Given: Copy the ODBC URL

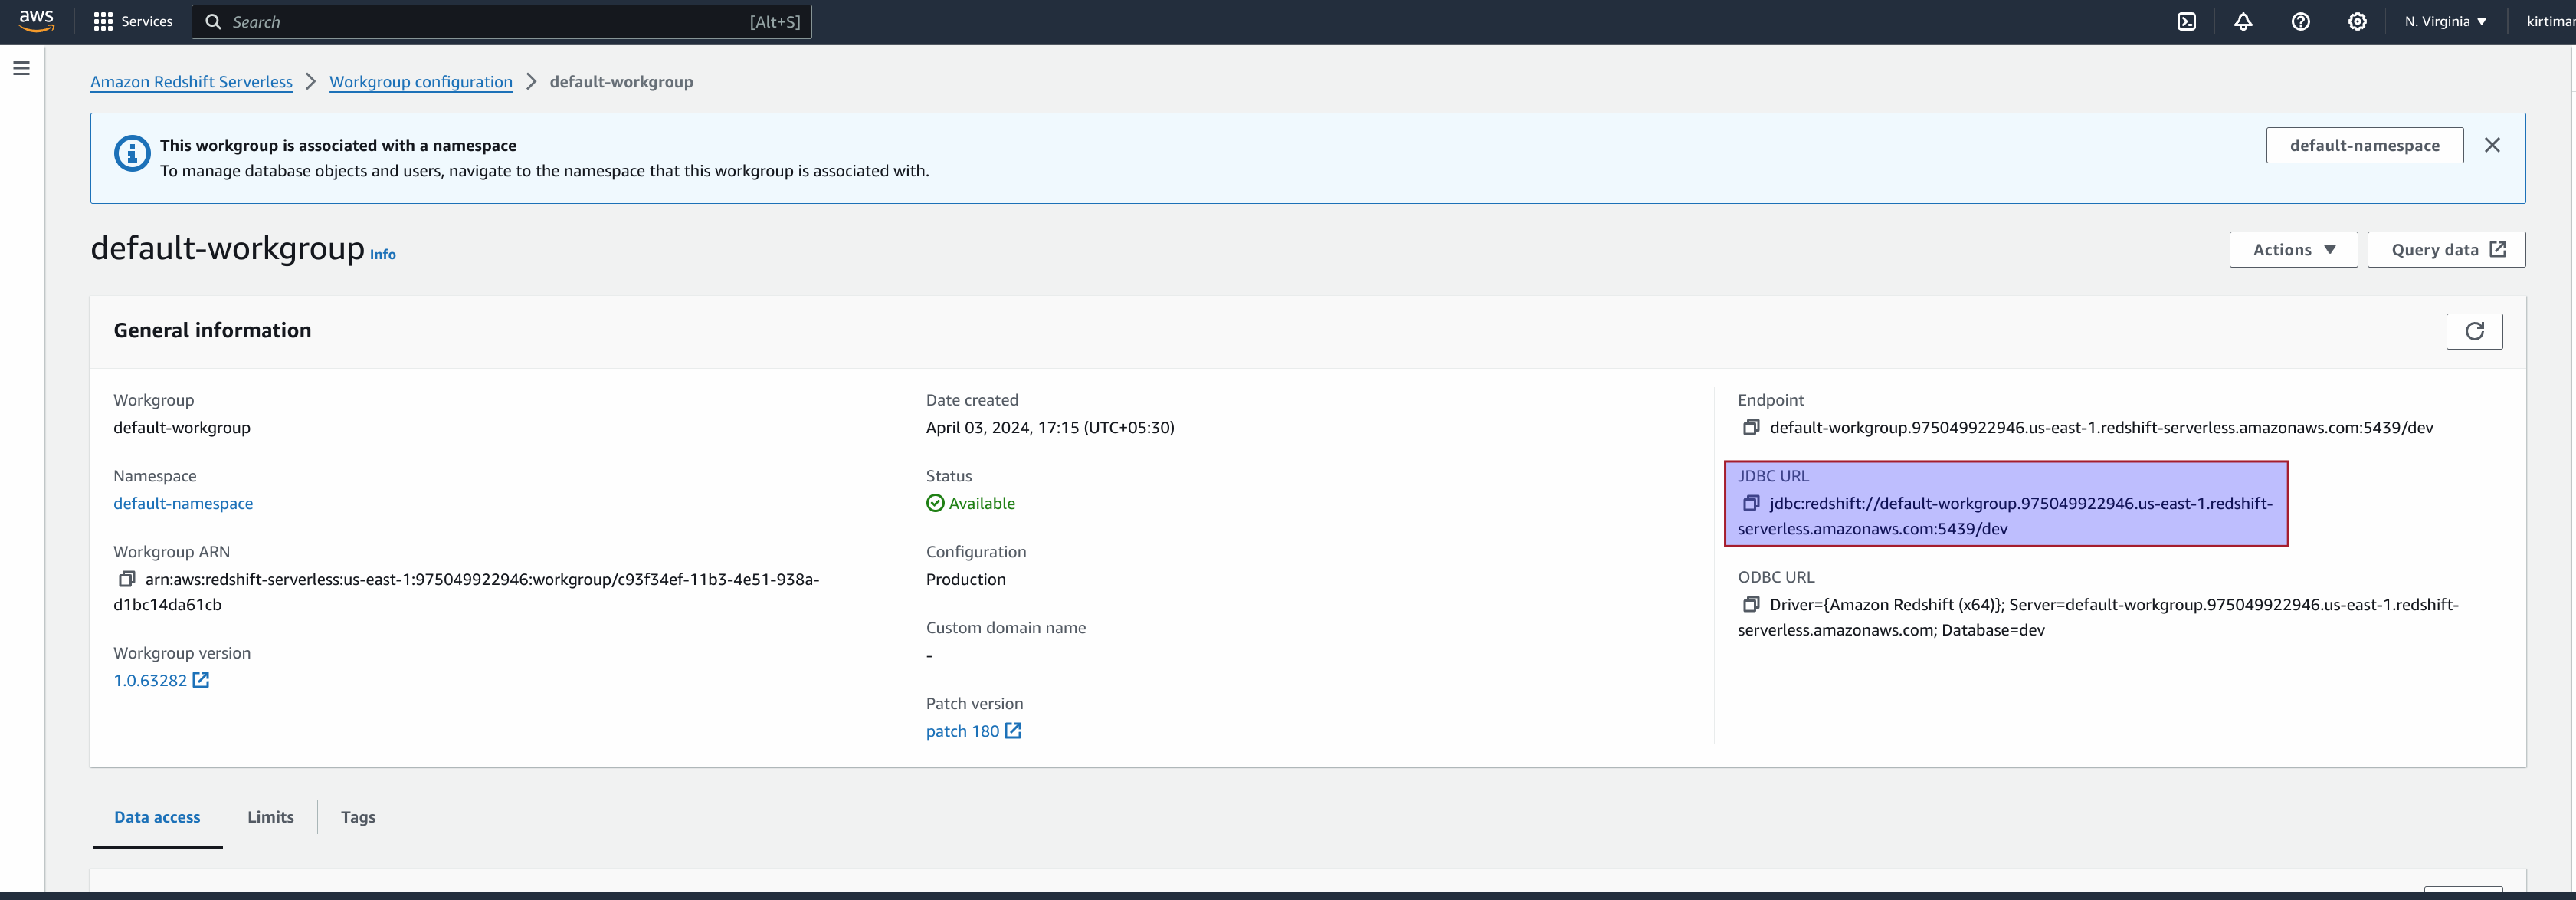Looking at the screenshot, I should [x=1751, y=604].
